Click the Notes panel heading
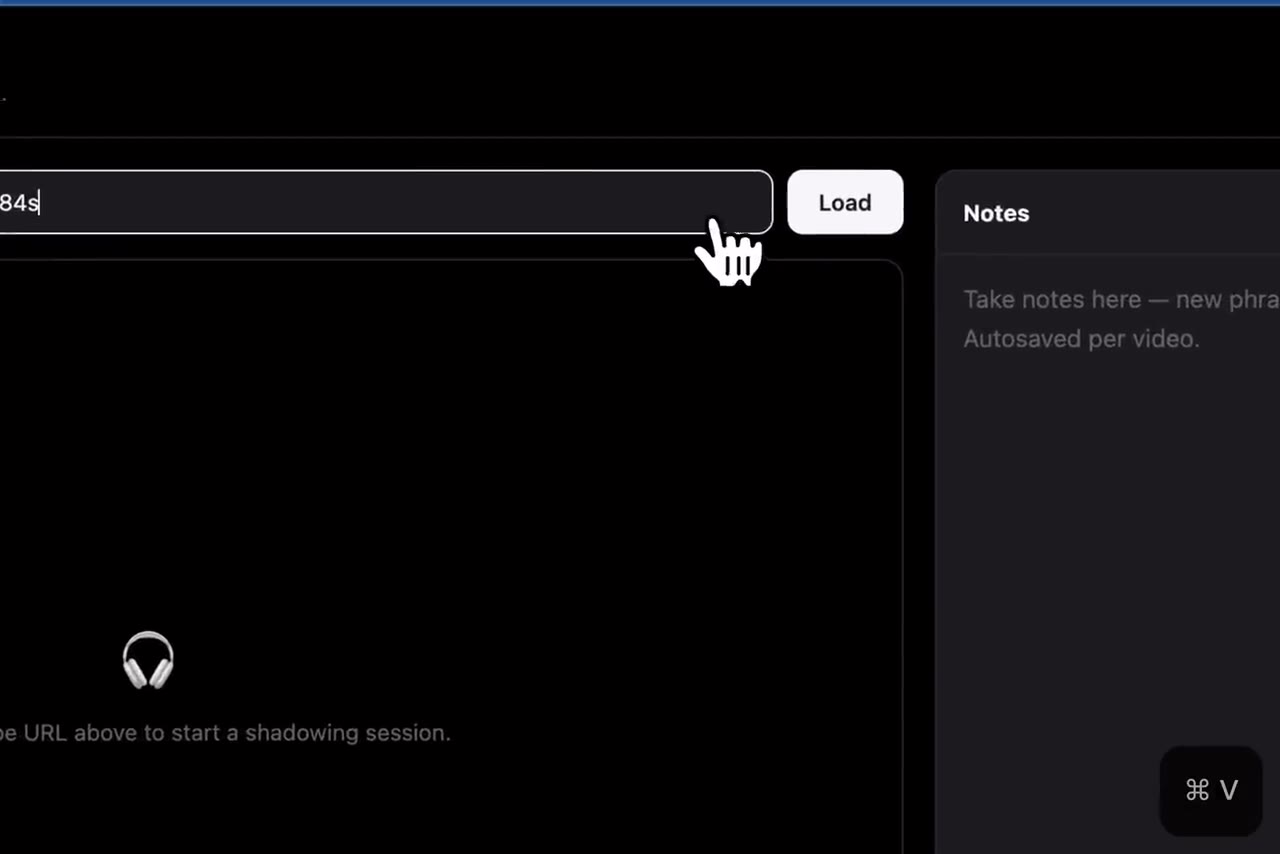The width and height of the screenshot is (1280, 854). [x=996, y=213]
